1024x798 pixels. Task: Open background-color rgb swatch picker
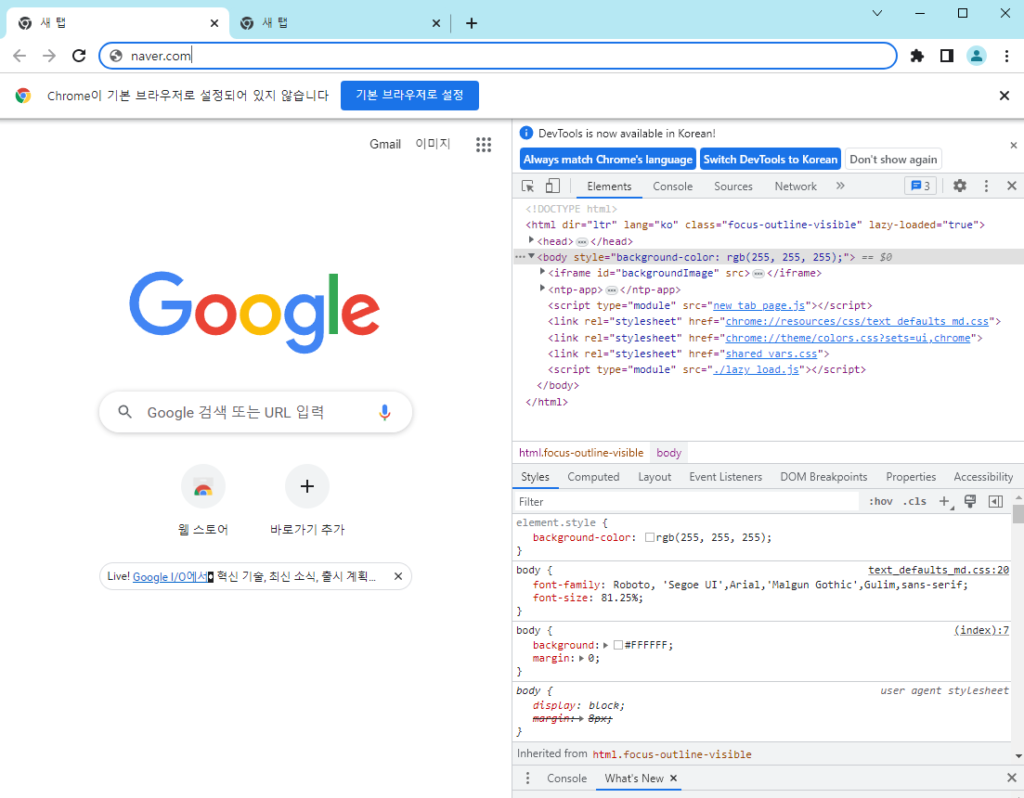(x=650, y=537)
